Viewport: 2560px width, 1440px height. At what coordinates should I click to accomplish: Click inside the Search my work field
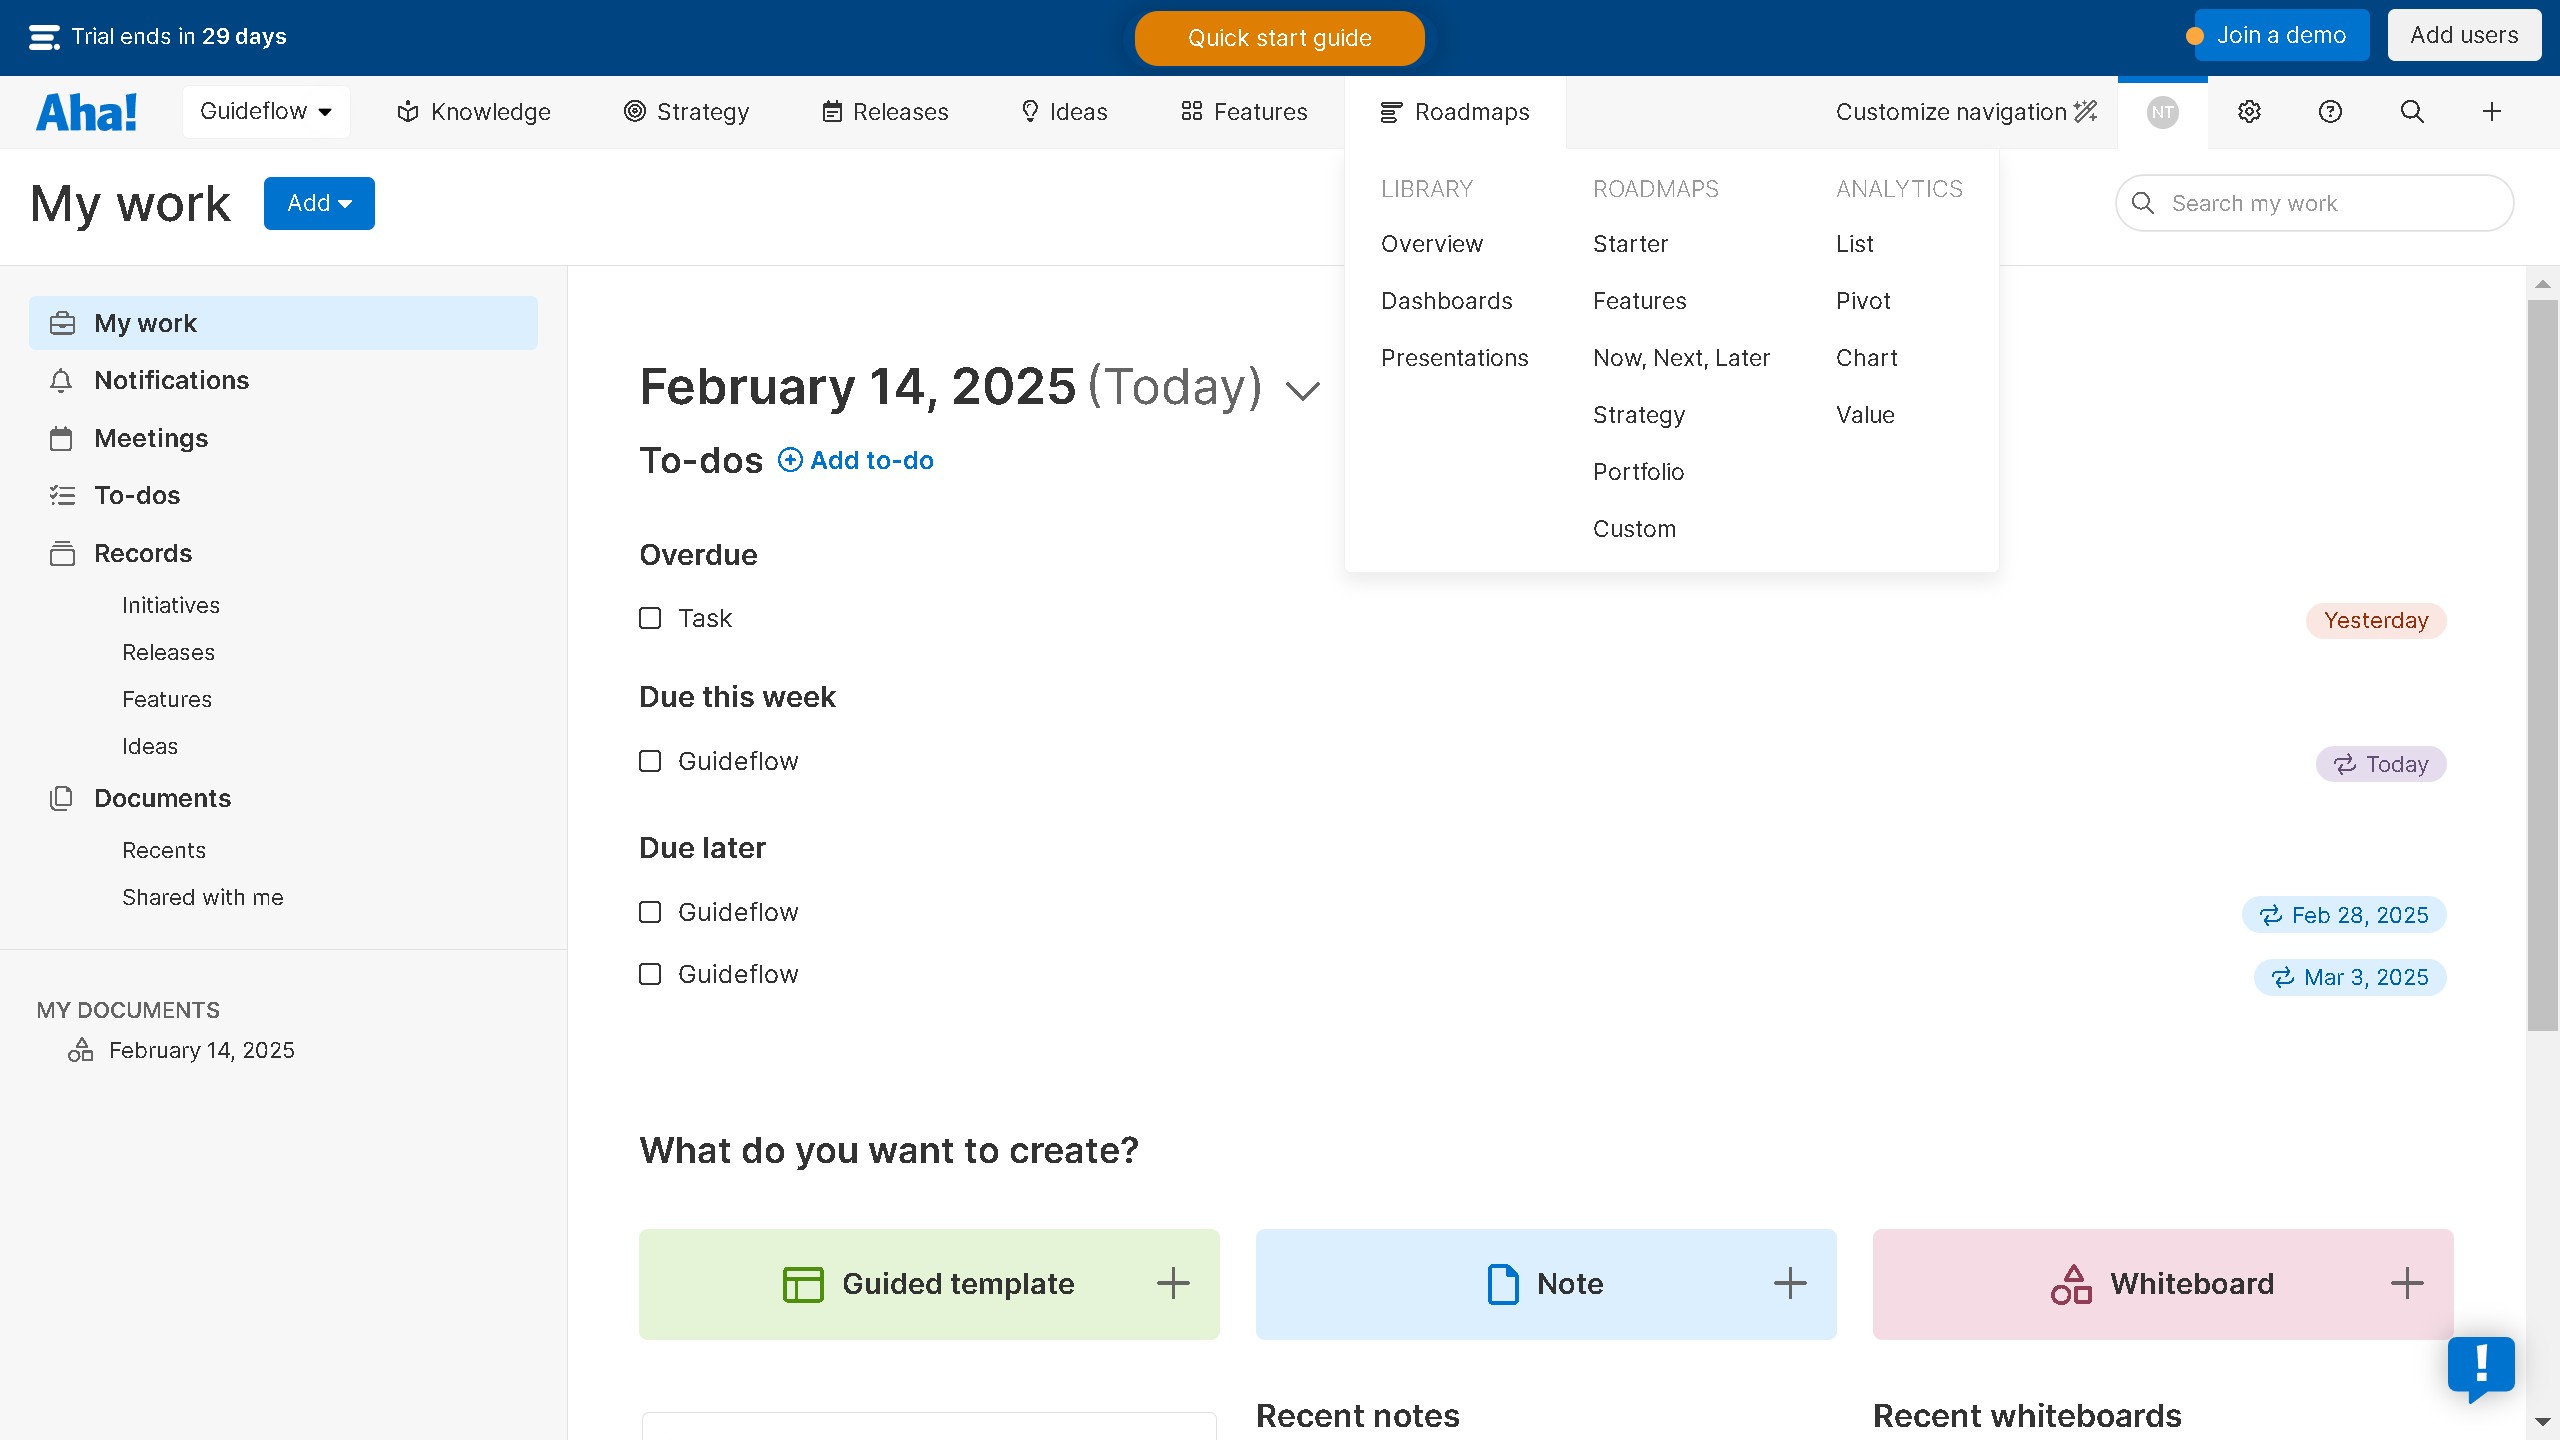pyautogui.click(x=2313, y=203)
